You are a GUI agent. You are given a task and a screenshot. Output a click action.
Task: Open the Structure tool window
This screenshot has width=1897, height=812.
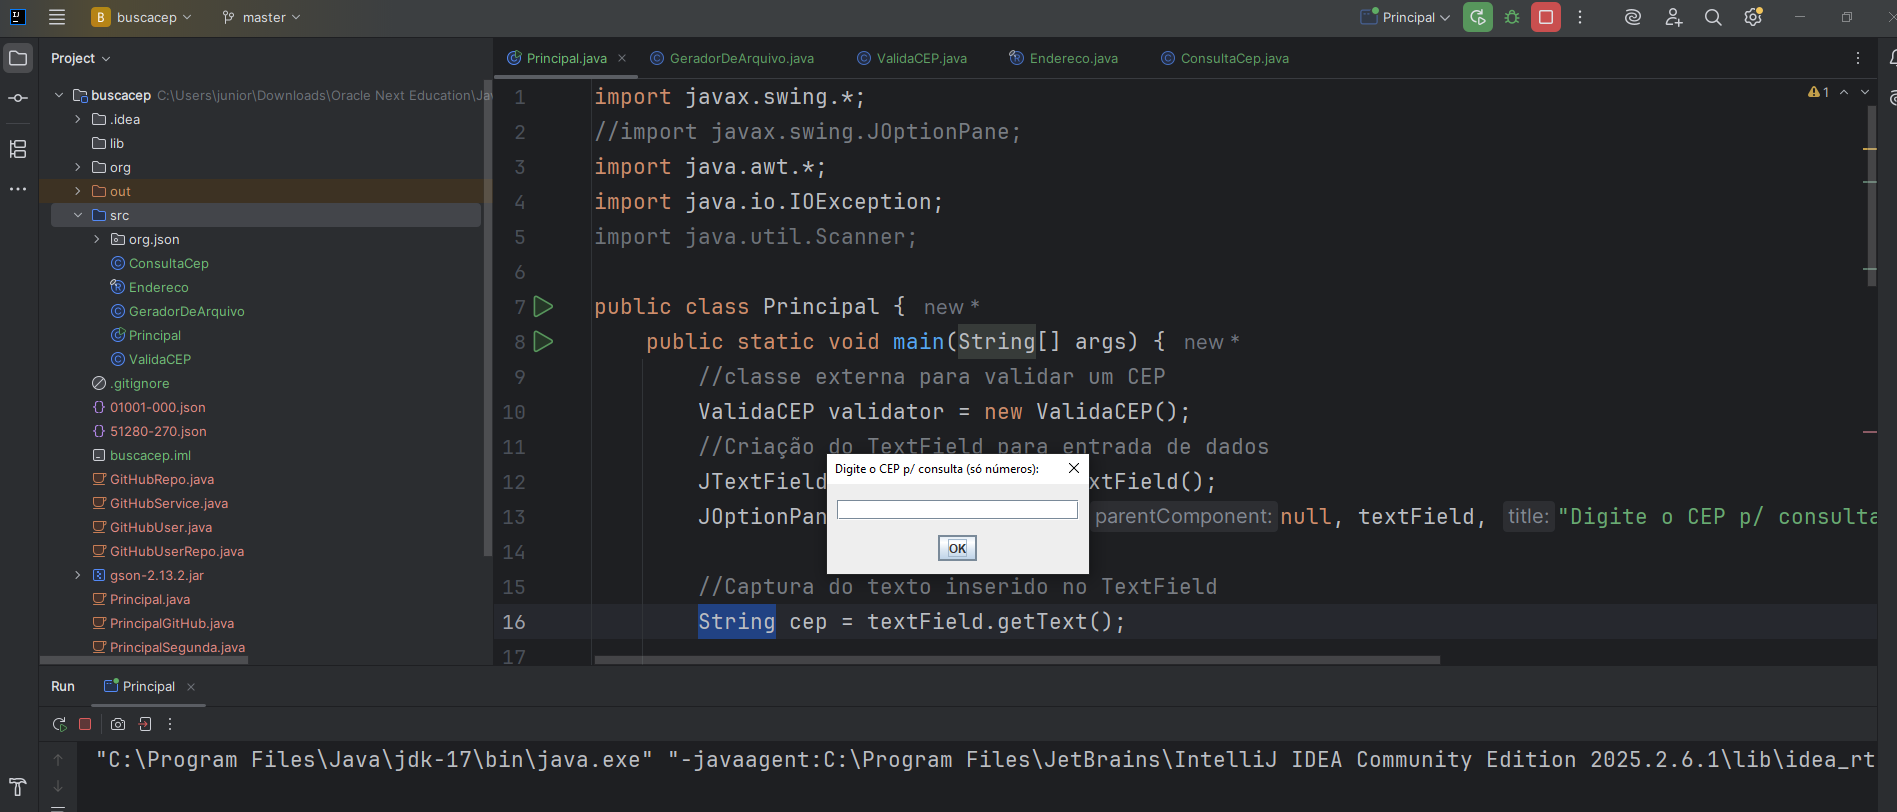coord(18,149)
